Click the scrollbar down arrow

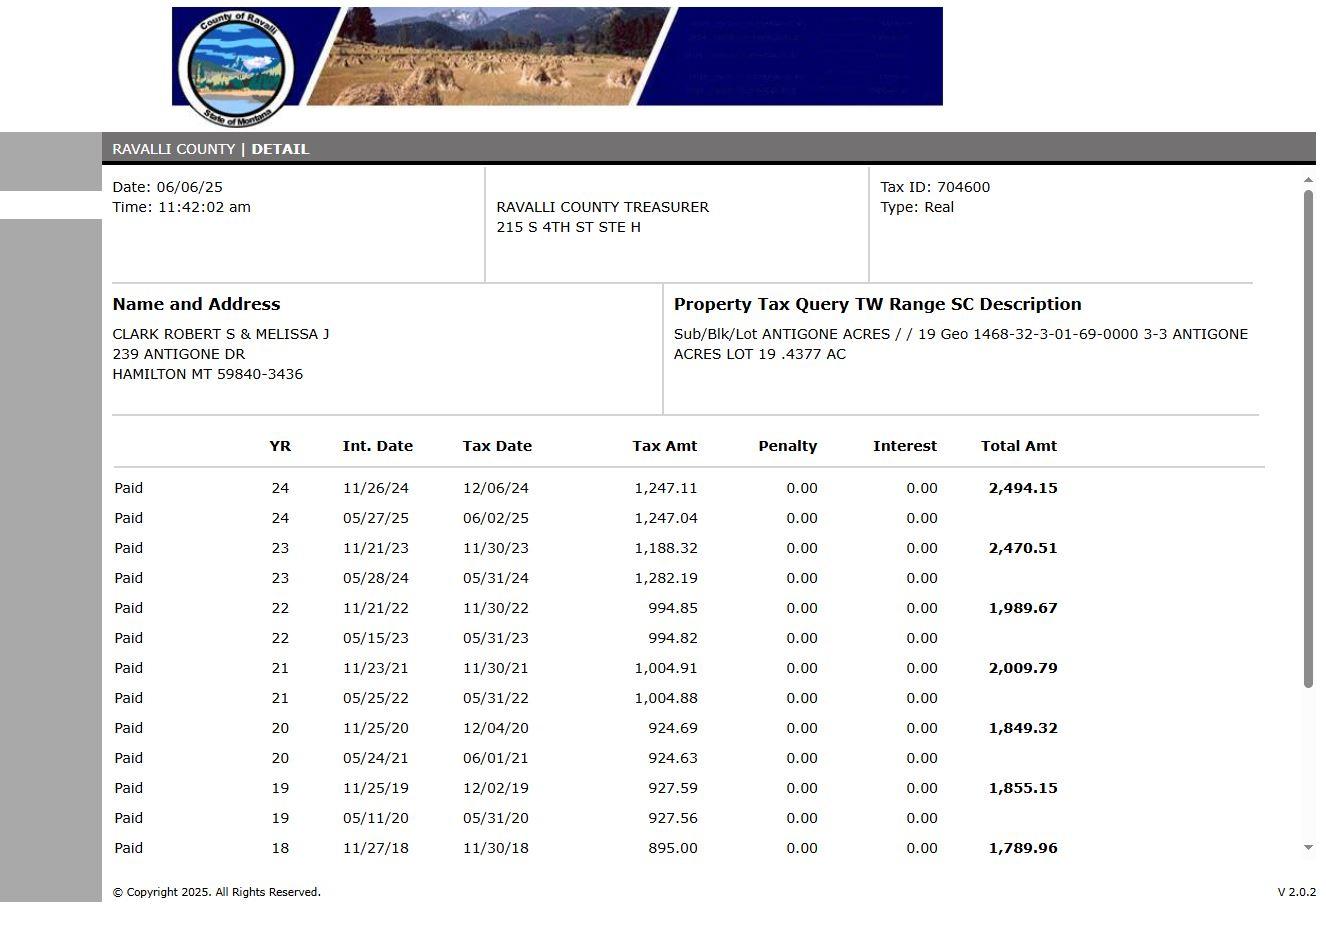pyautogui.click(x=1308, y=847)
